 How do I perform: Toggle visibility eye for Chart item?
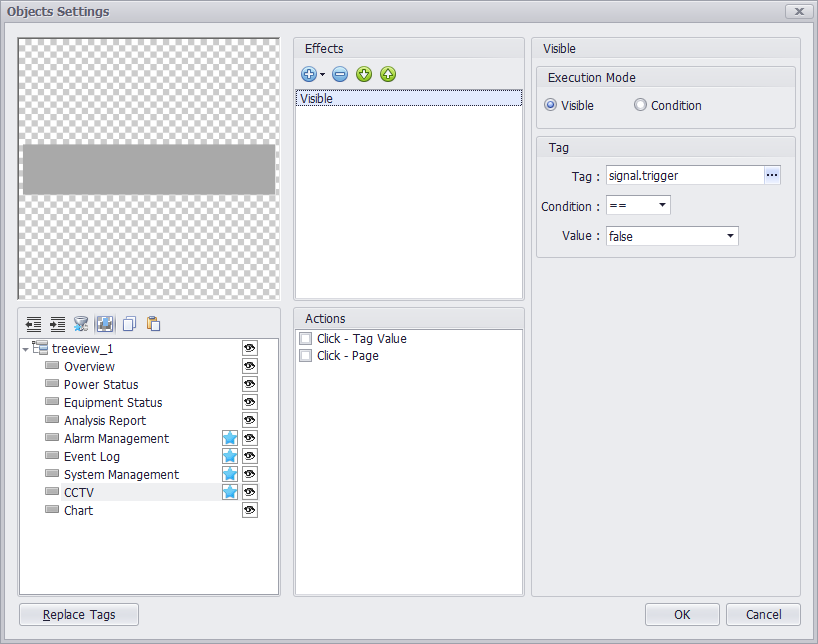(250, 510)
